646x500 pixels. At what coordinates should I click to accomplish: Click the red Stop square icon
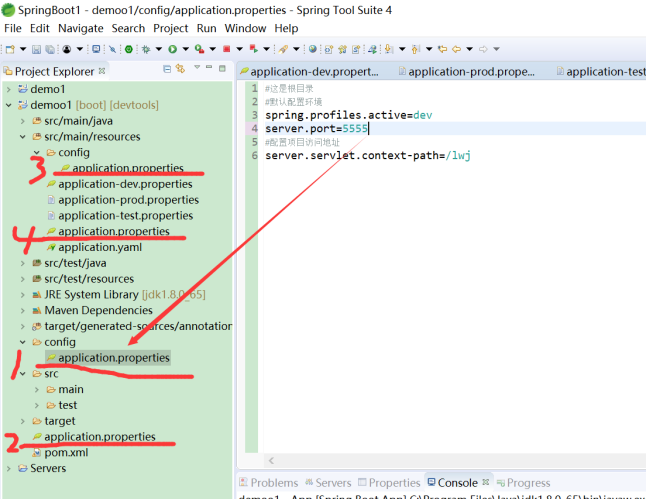click(x=226, y=49)
